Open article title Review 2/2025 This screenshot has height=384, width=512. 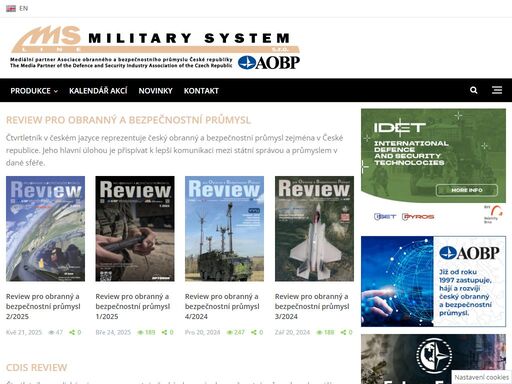43,306
